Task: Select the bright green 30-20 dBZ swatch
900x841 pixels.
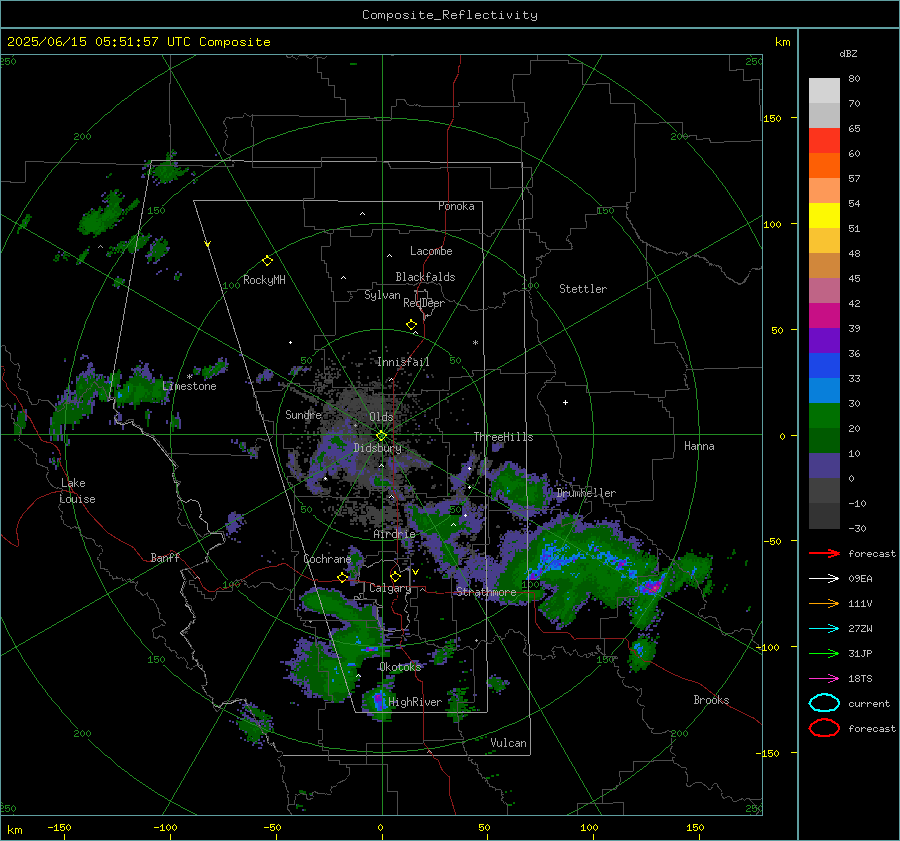Action: pos(824,416)
